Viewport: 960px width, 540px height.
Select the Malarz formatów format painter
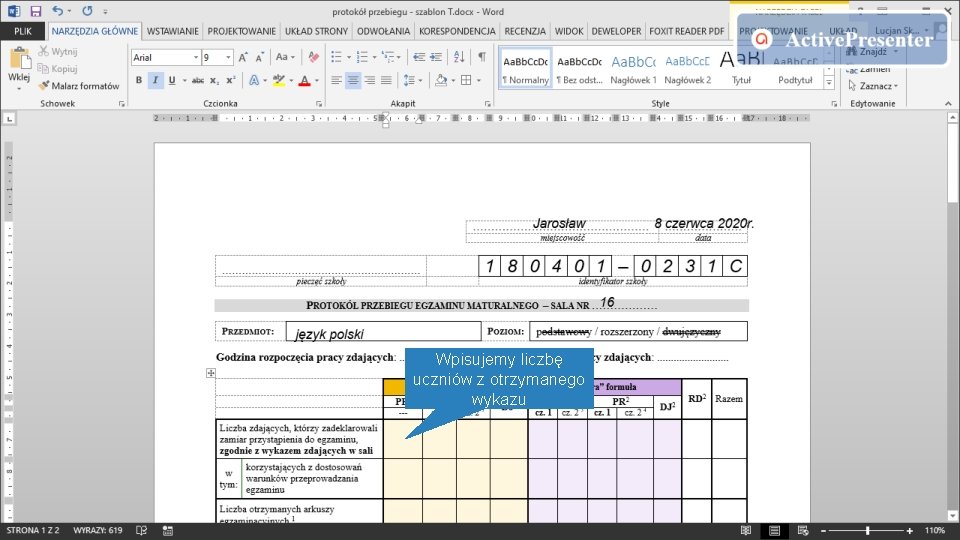tap(79, 86)
